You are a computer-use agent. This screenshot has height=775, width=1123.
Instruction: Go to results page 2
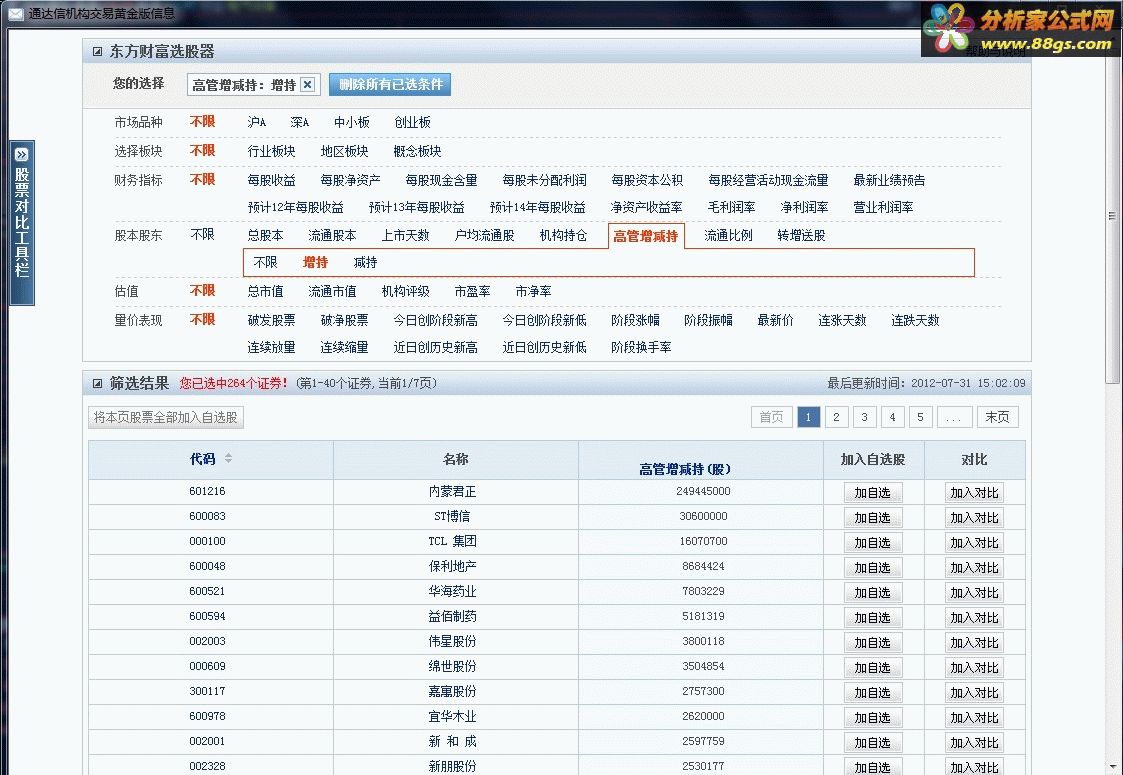(837, 417)
